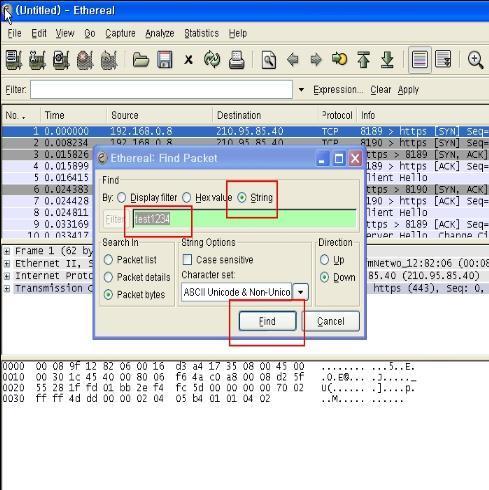Viewport: 489px width, 490px height.
Task: Maximize the Find Packet dialog
Action: click(339, 159)
